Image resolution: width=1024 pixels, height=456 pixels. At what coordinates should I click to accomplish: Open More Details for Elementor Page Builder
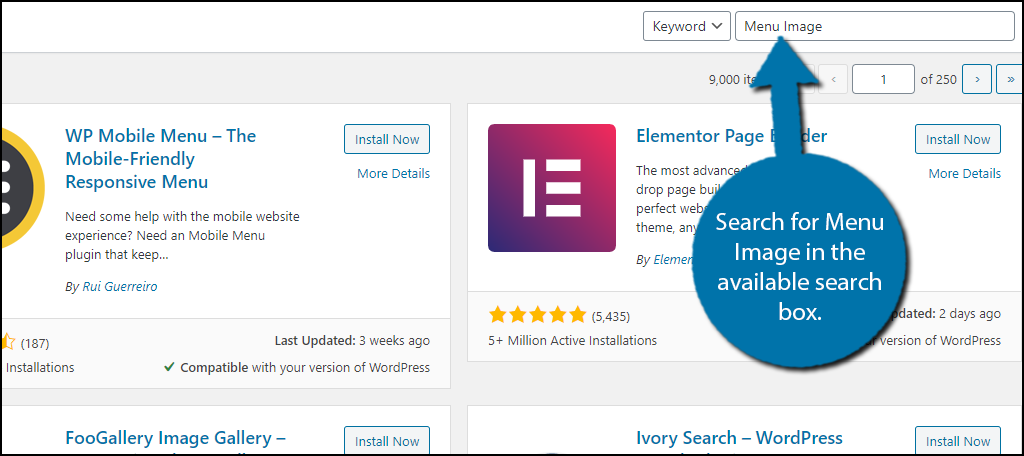click(x=964, y=174)
